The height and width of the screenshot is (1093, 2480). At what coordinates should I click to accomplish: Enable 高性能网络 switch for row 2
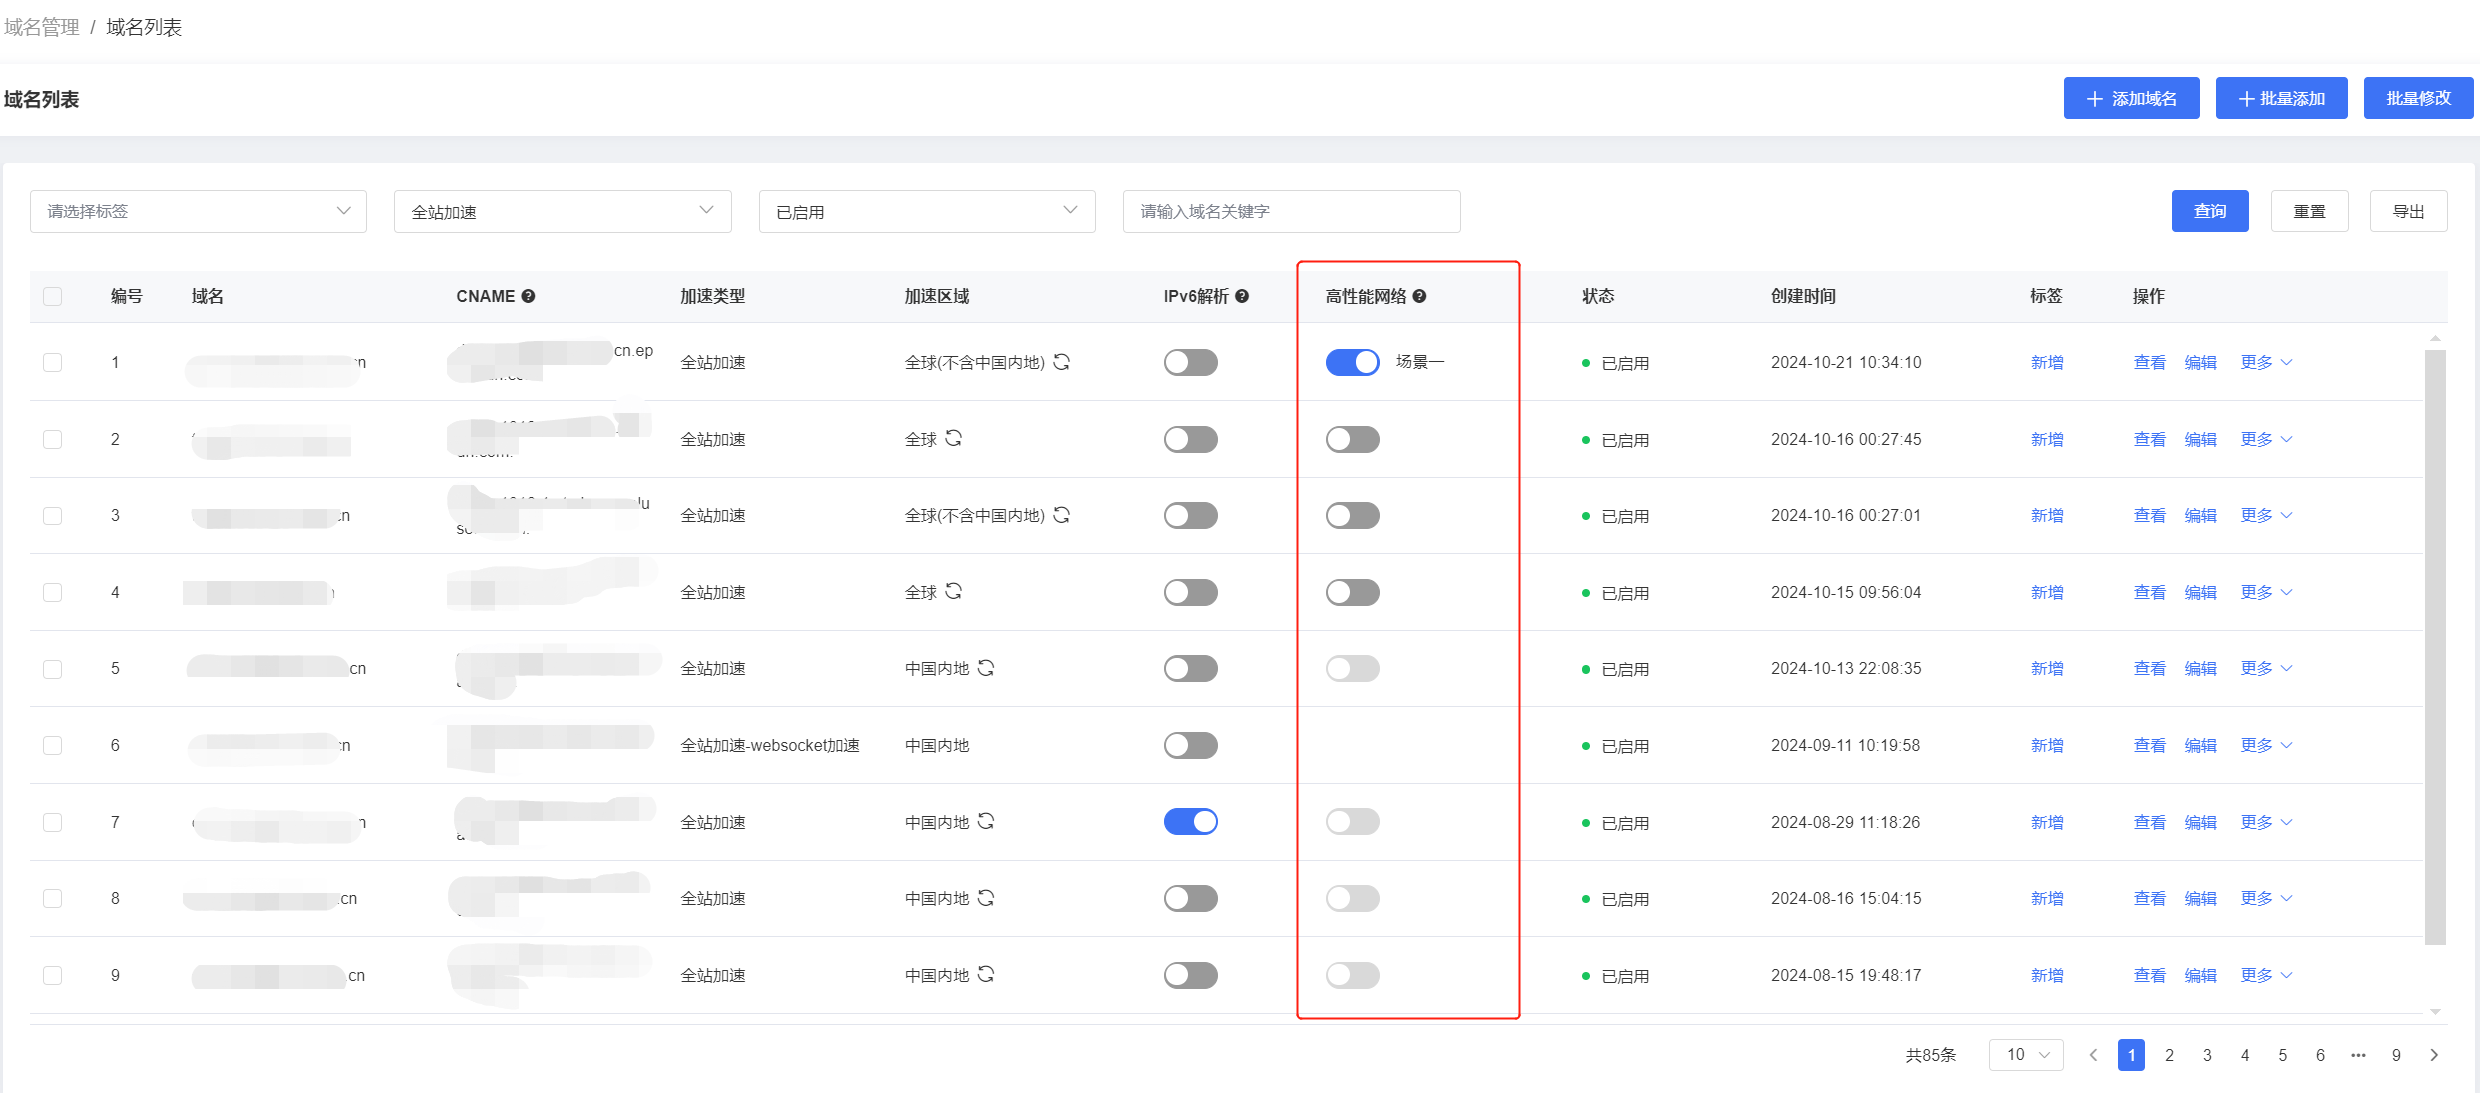(x=1353, y=439)
